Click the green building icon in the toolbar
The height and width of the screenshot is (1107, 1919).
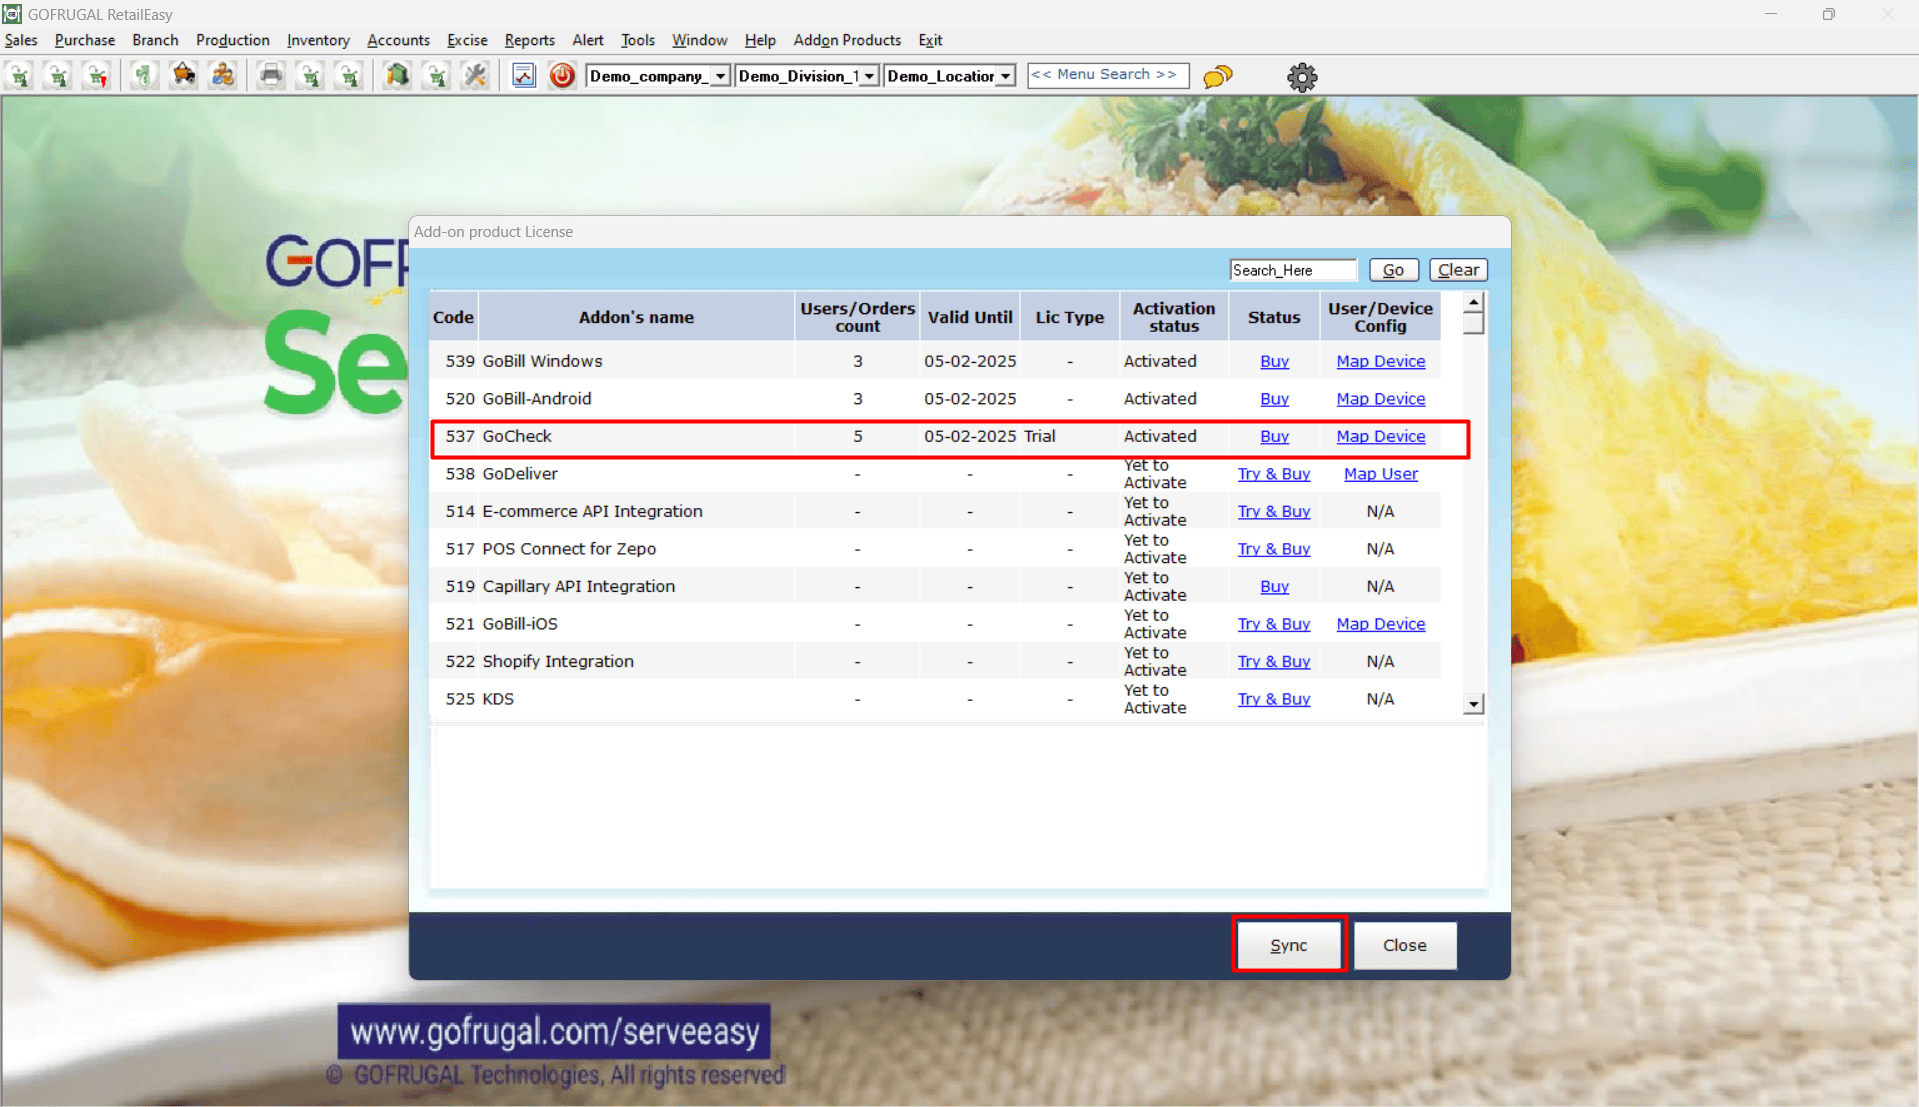coord(398,76)
